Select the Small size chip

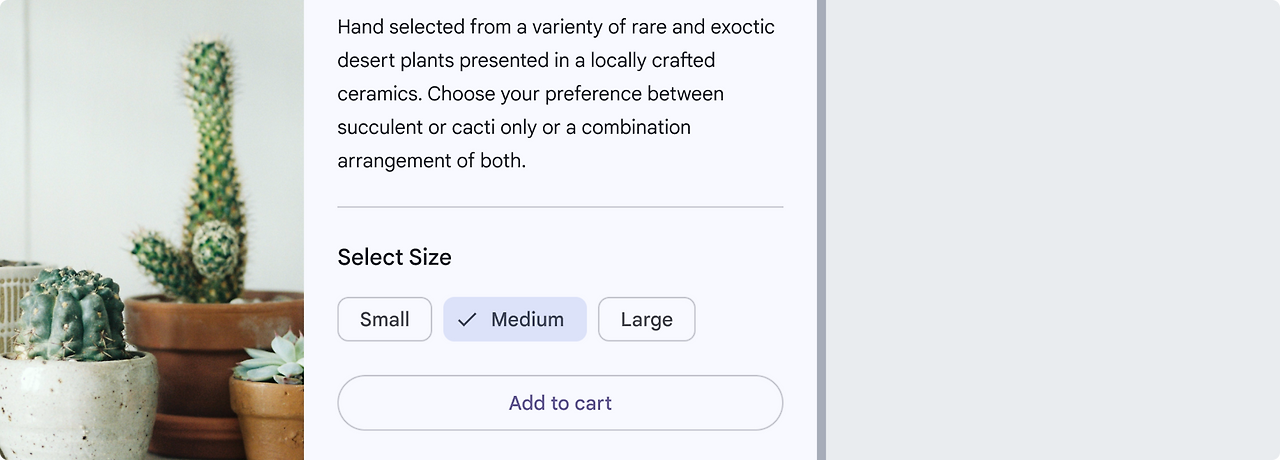385,319
